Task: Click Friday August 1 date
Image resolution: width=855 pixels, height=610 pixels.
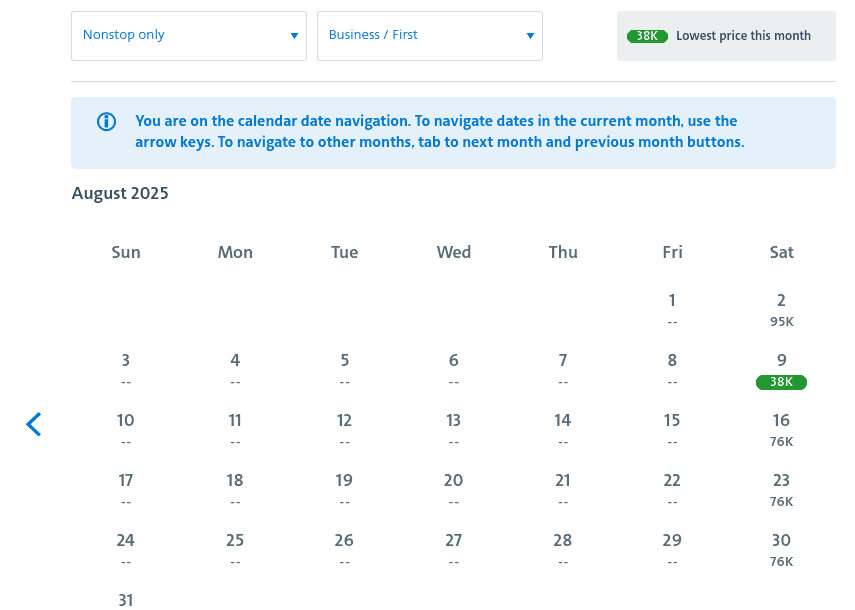Action: (x=672, y=309)
